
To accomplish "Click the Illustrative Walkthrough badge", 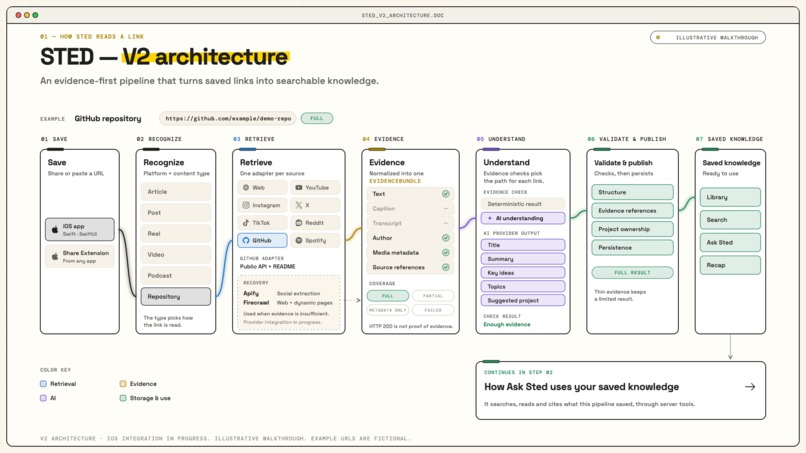I will coord(708,38).
